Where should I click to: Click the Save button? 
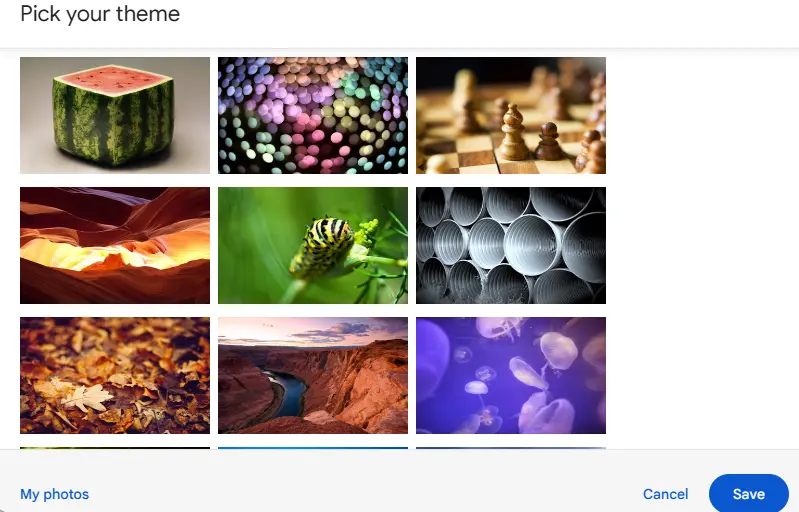[749, 494]
